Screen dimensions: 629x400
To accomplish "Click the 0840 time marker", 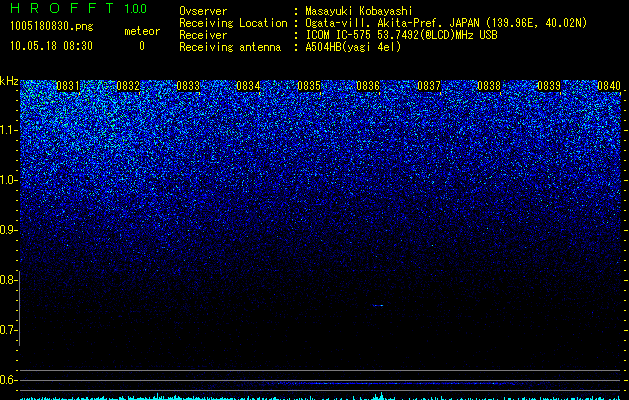I will pyautogui.click(x=609, y=86).
